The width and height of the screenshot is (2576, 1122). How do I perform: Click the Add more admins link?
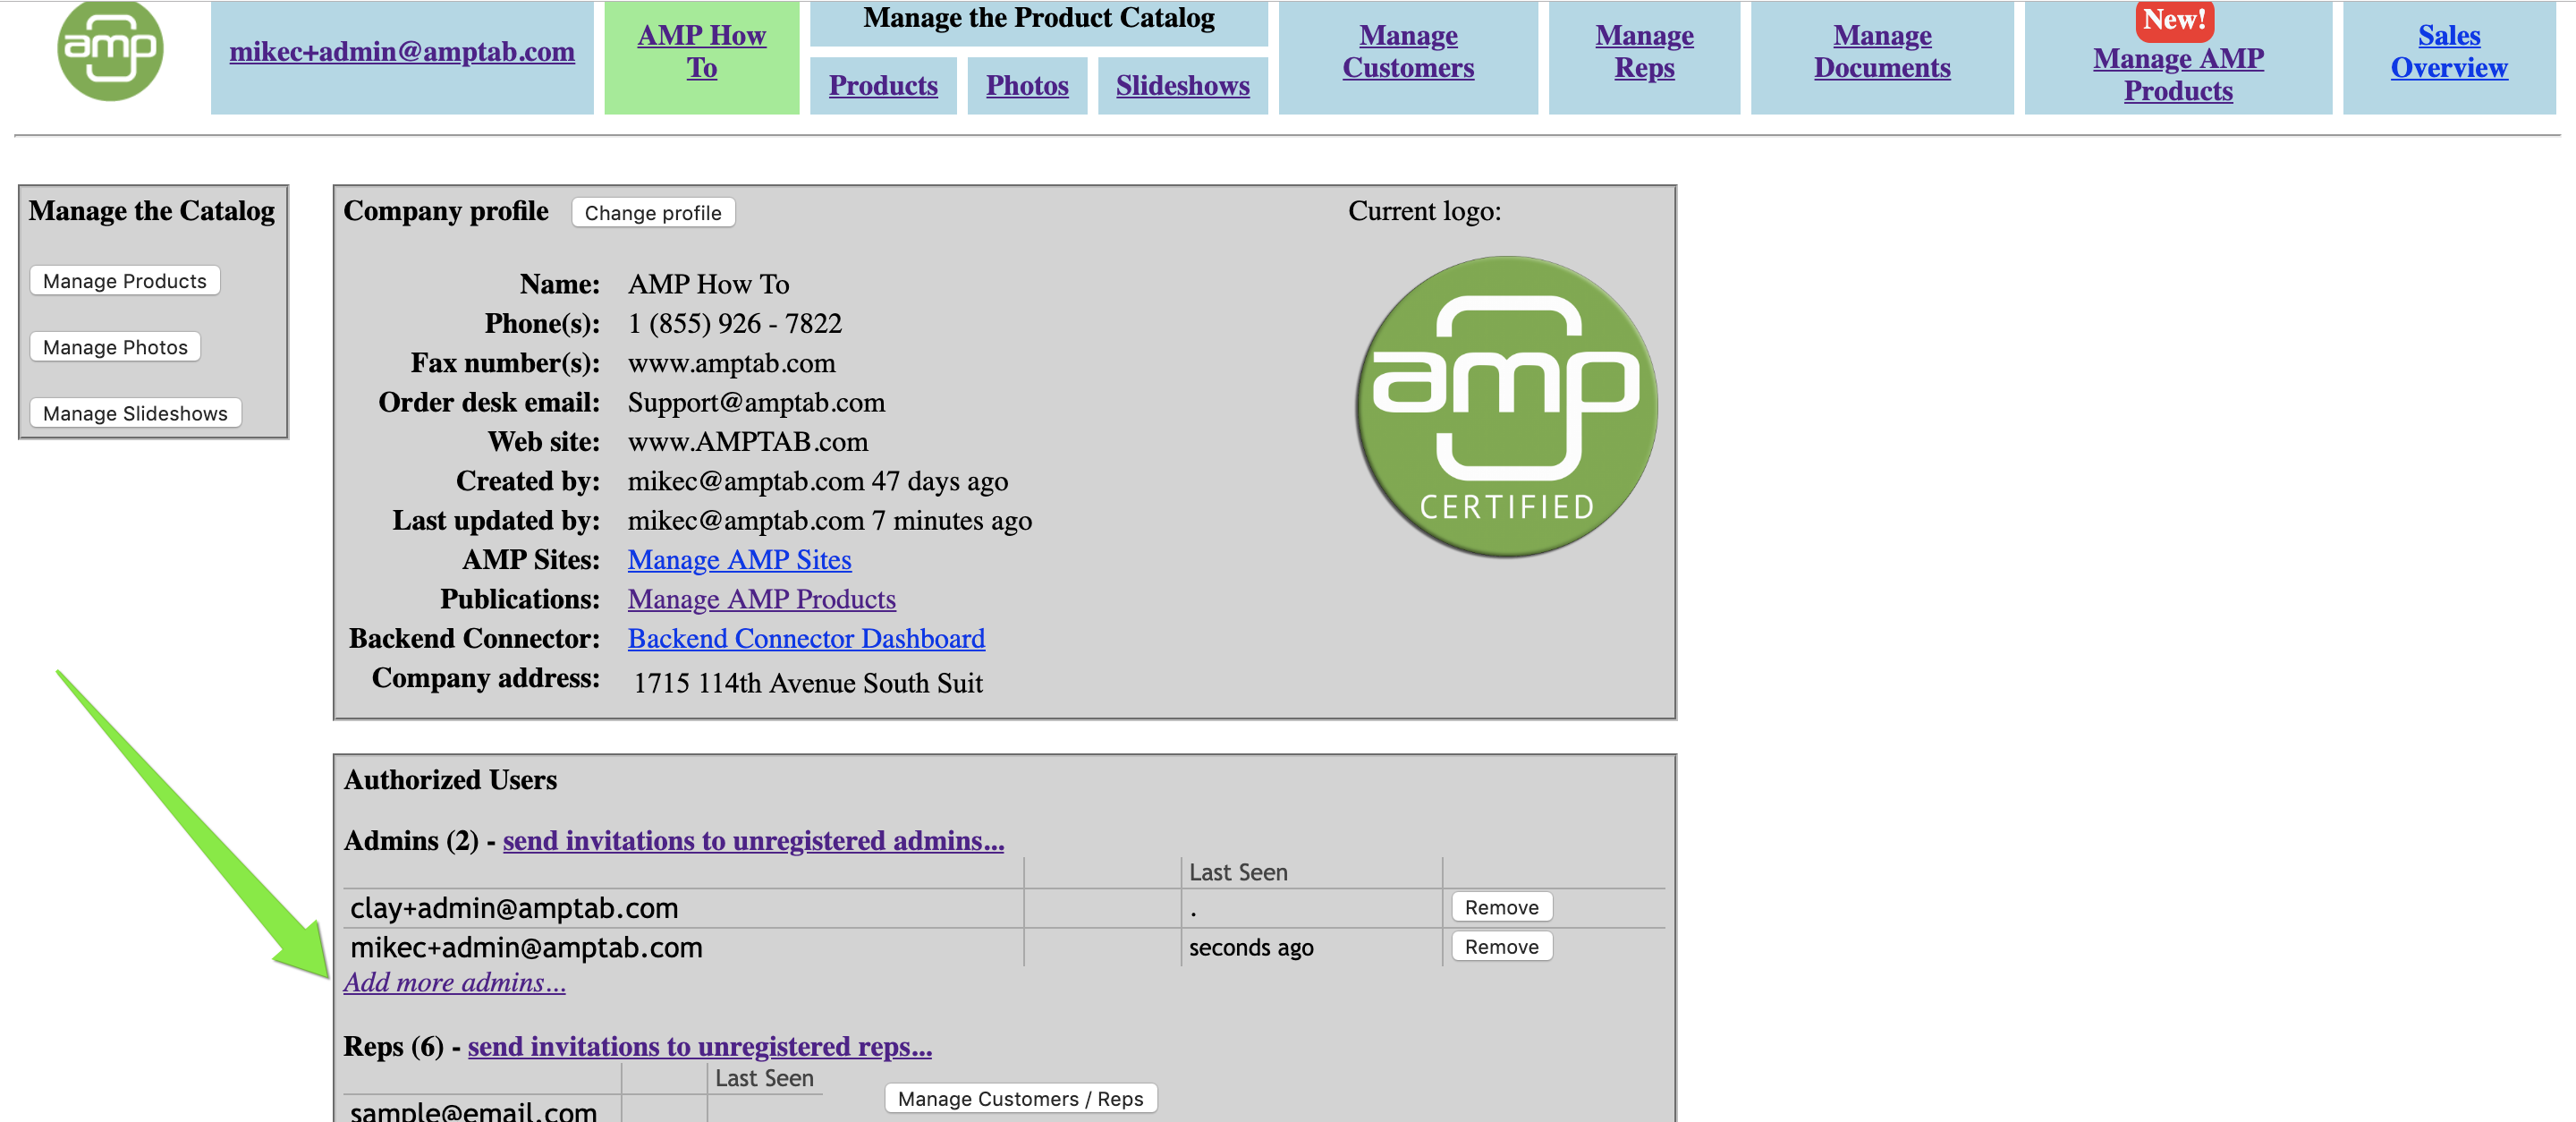454,983
